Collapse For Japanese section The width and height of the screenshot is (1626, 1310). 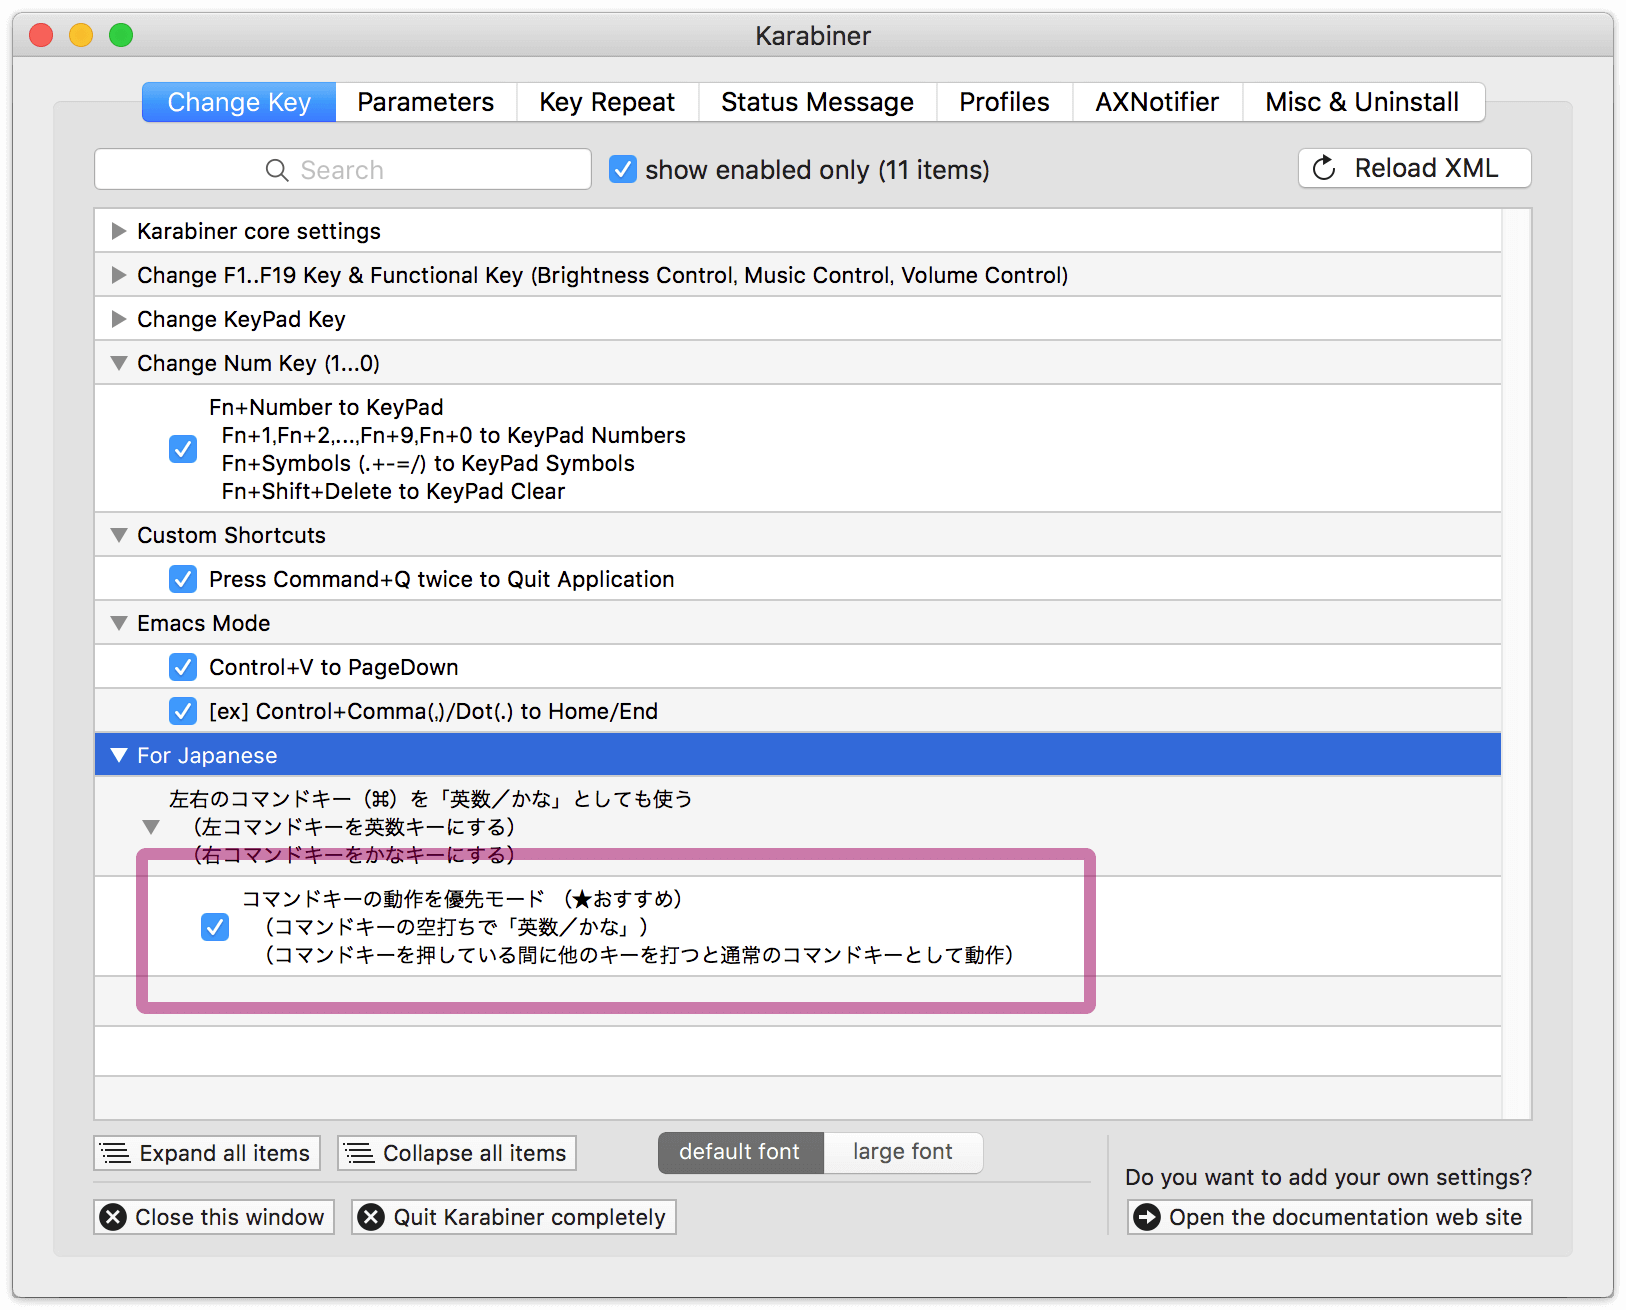119,755
